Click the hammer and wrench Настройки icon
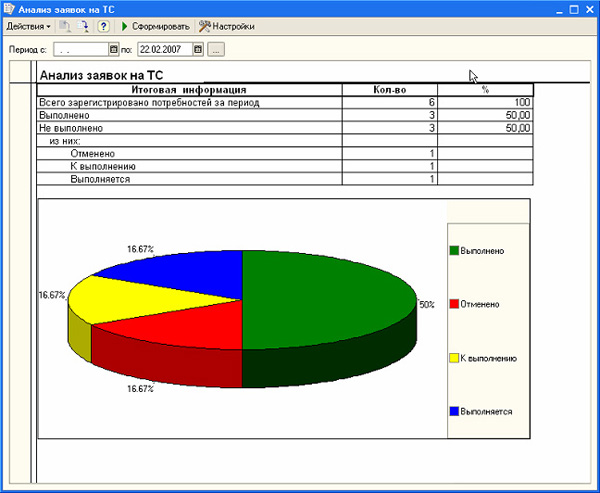 pos(205,26)
